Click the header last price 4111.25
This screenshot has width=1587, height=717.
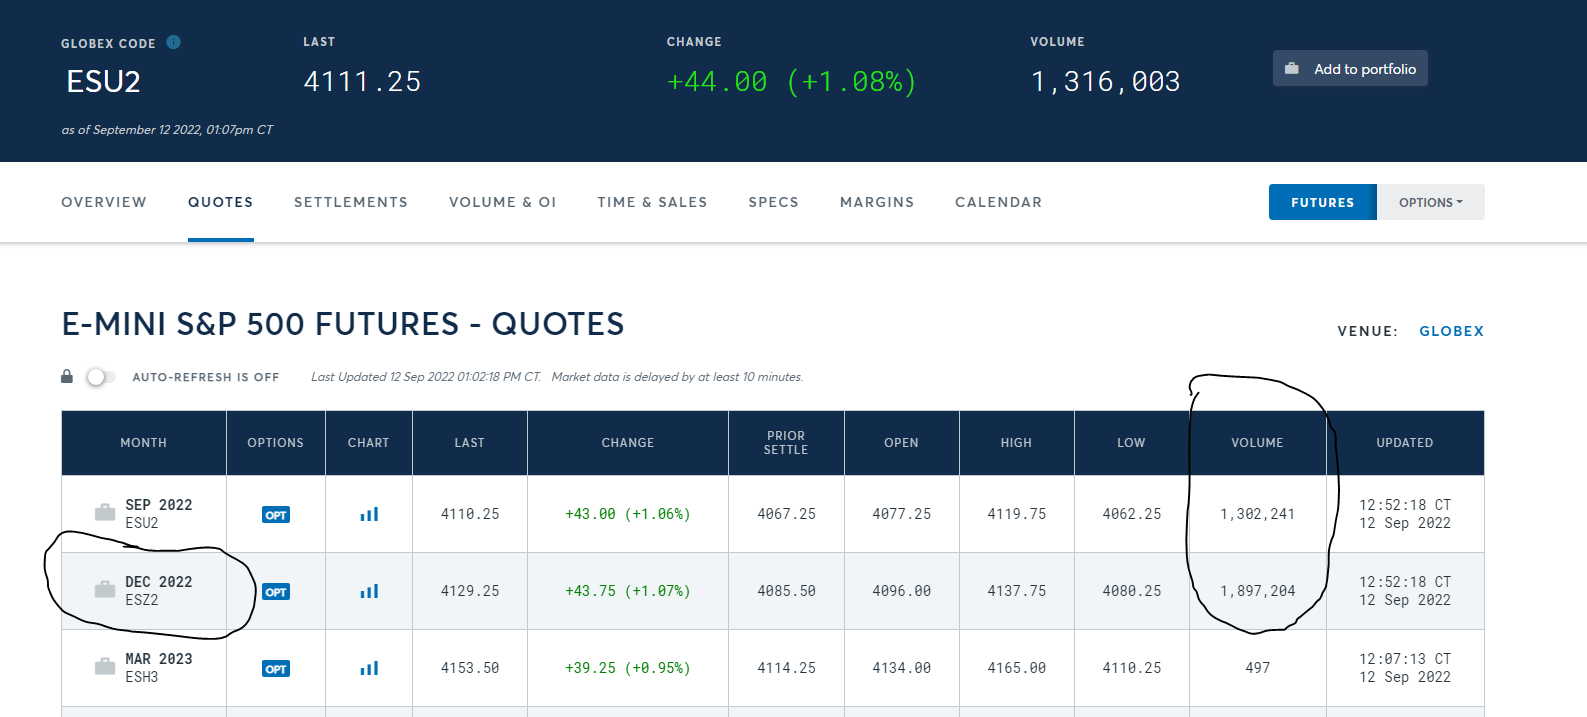click(x=362, y=82)
